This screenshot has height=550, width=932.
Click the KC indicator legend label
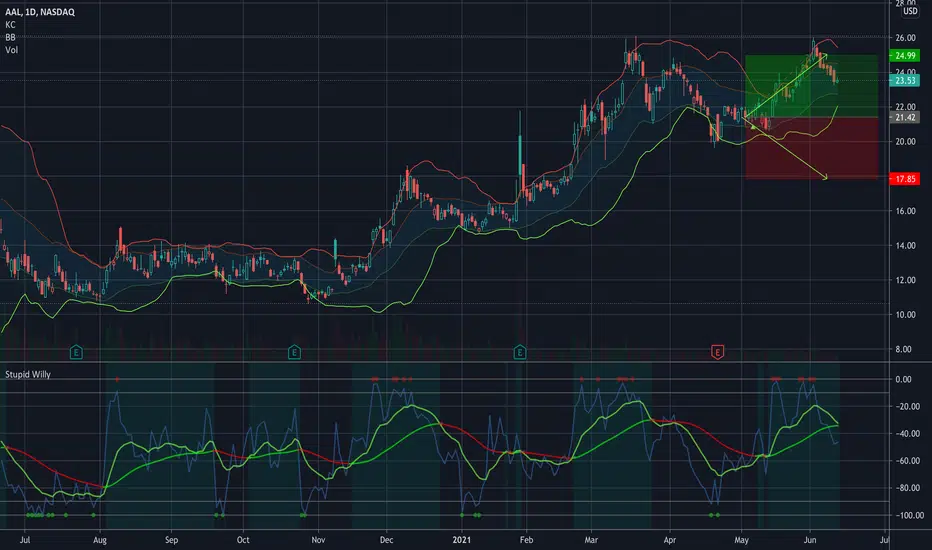10,24
